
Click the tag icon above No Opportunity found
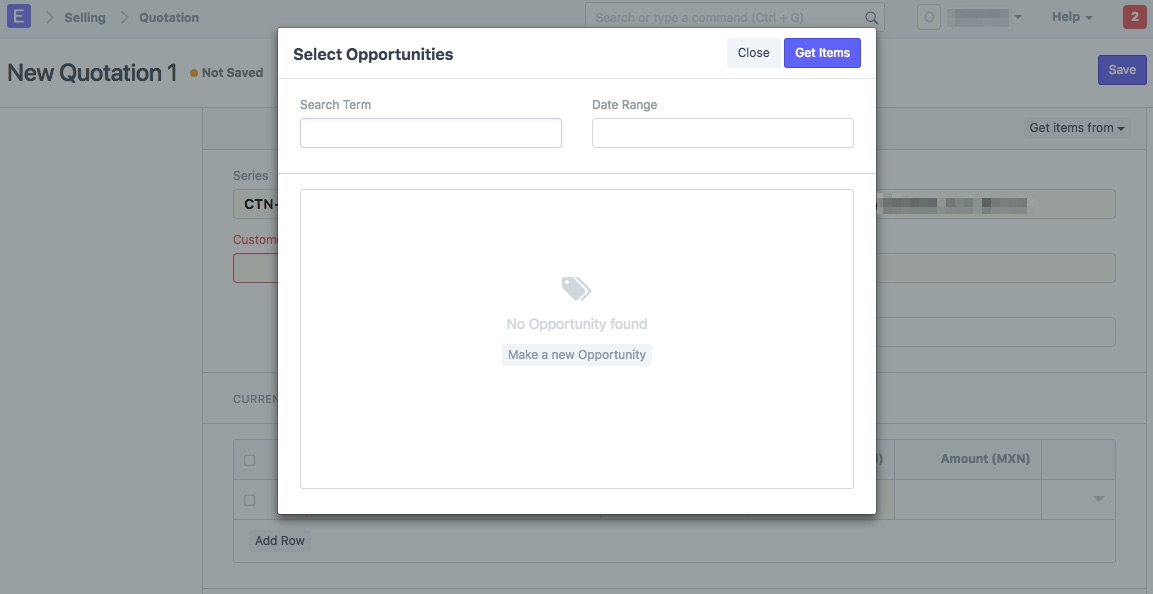576,288
